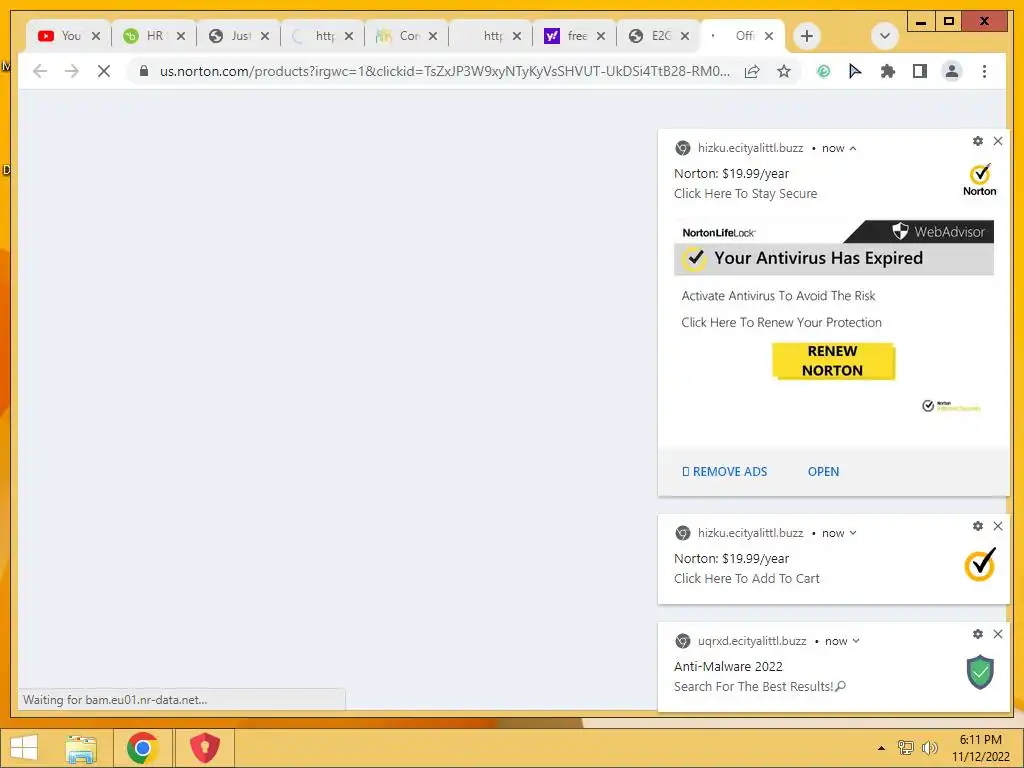Share this page from address bar
Viewport: 1024px width, 768px height.
point(752,71)
